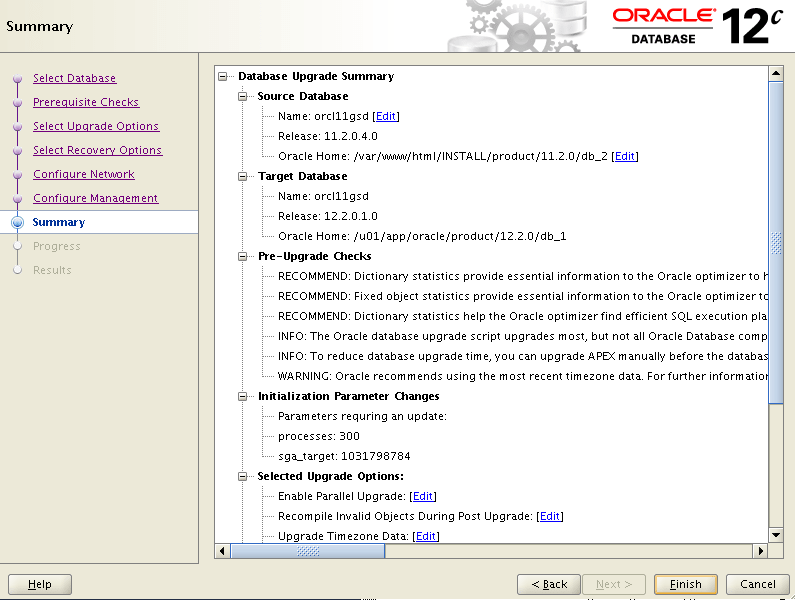Open Help for the upgrade assistant

40,584
